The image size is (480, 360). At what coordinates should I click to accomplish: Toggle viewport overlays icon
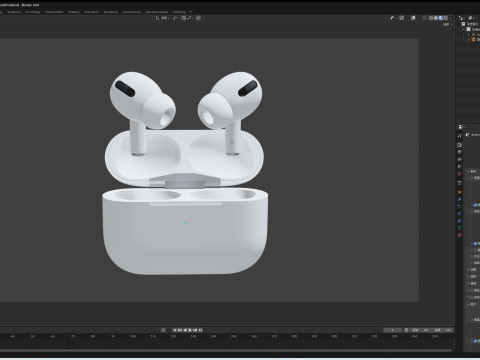coord(413,18)
